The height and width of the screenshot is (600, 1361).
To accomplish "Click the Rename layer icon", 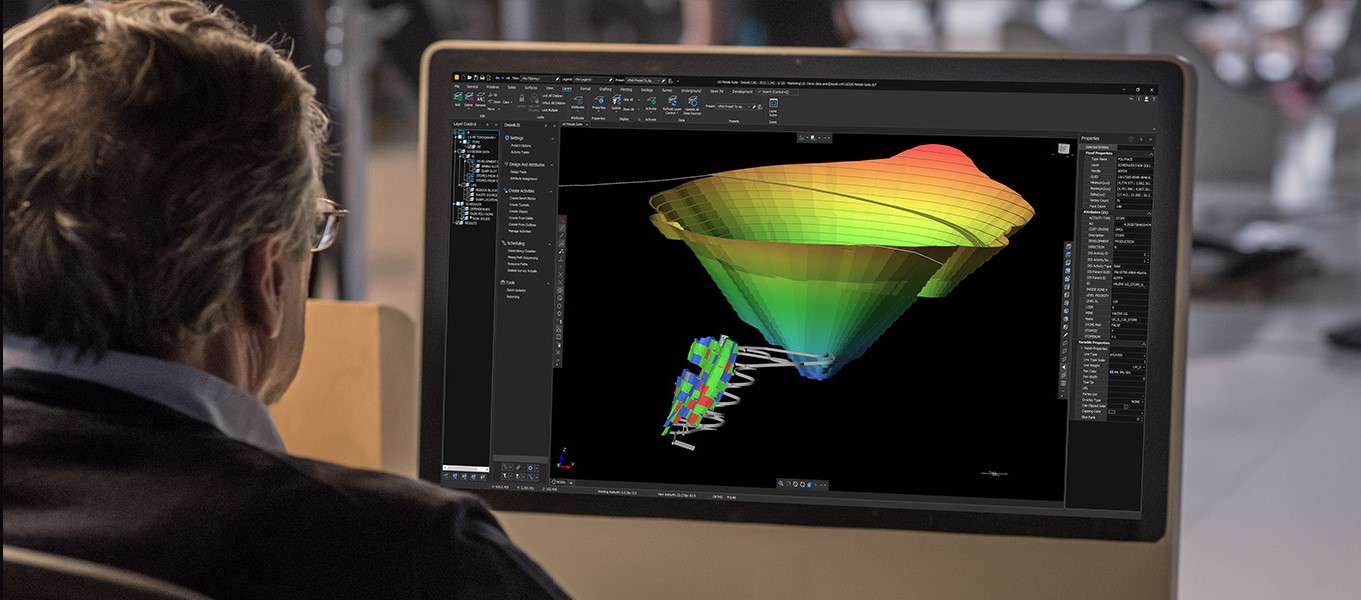I will pos(481,99).
